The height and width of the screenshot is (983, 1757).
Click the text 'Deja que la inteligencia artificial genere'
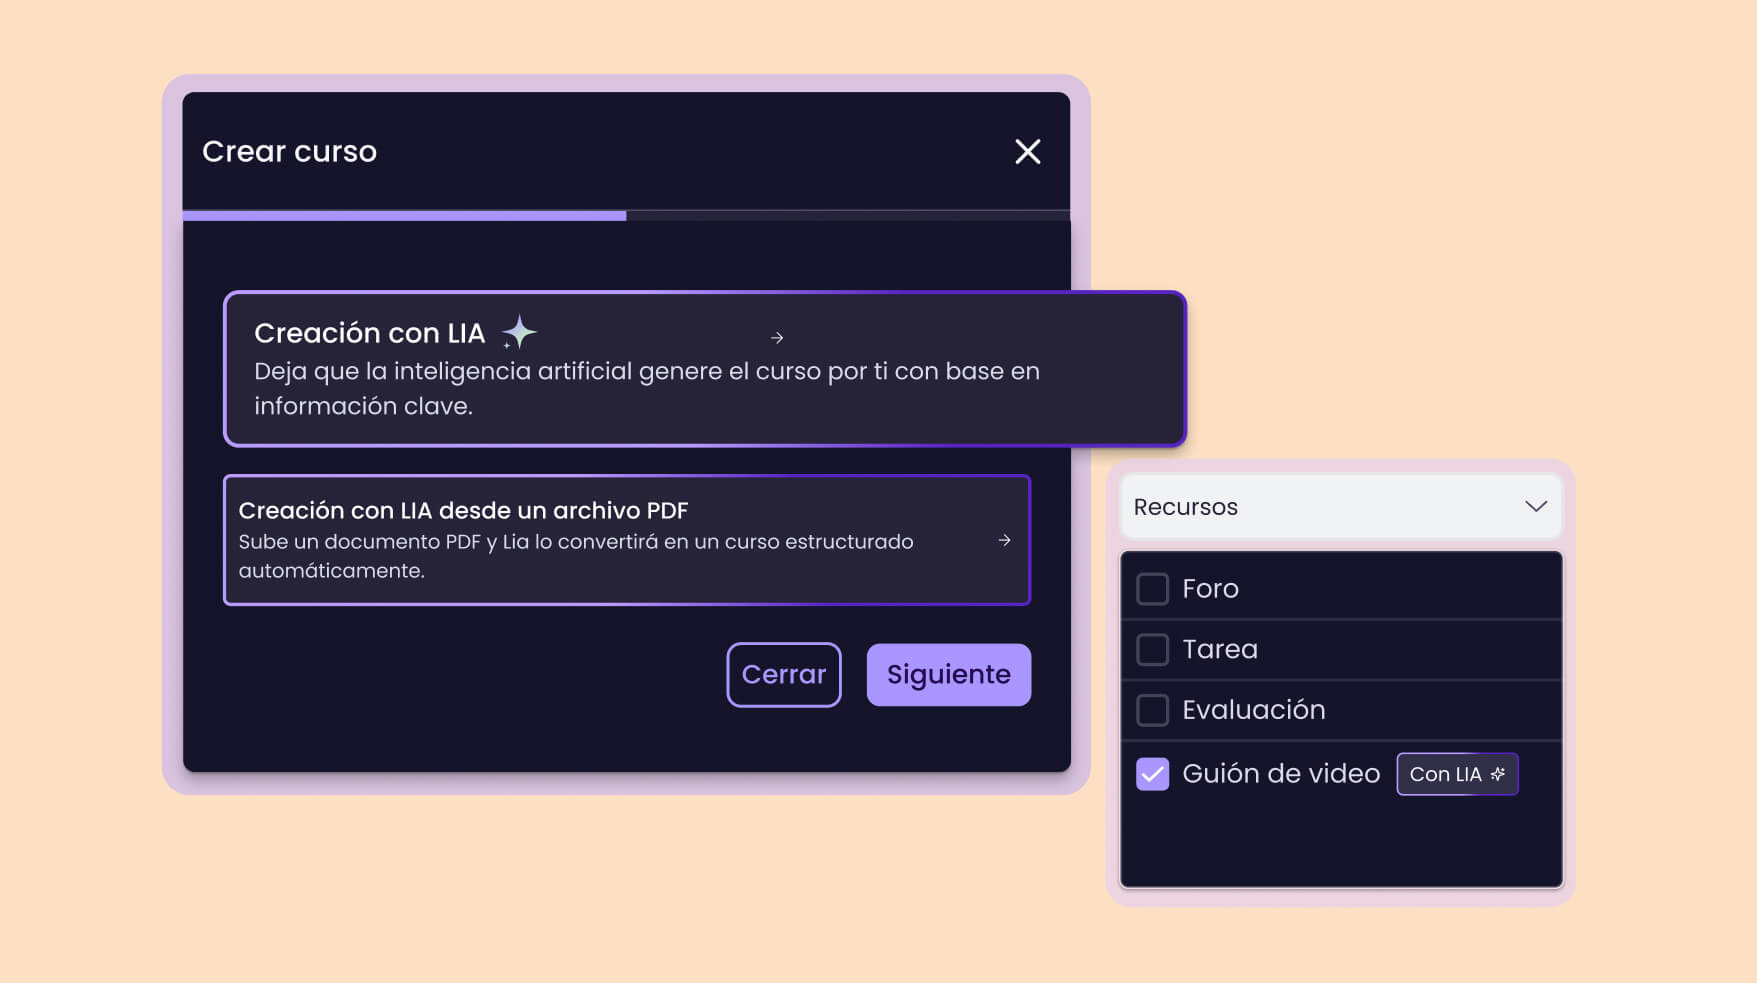click(488, 372)
